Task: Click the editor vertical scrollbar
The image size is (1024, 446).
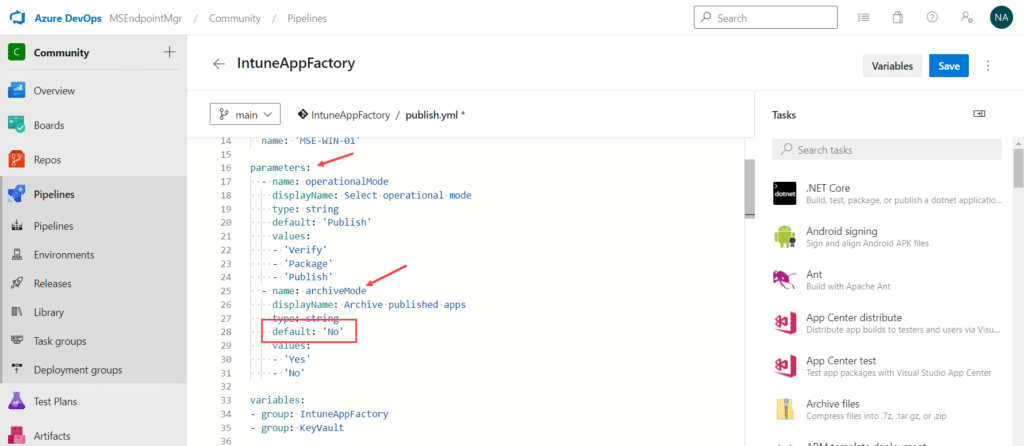Action: [x=750, y=188]
